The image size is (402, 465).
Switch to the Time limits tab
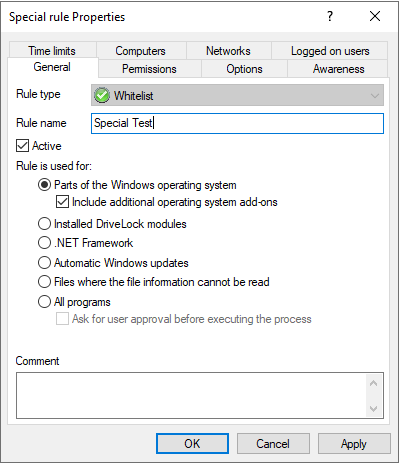point(52,51)
